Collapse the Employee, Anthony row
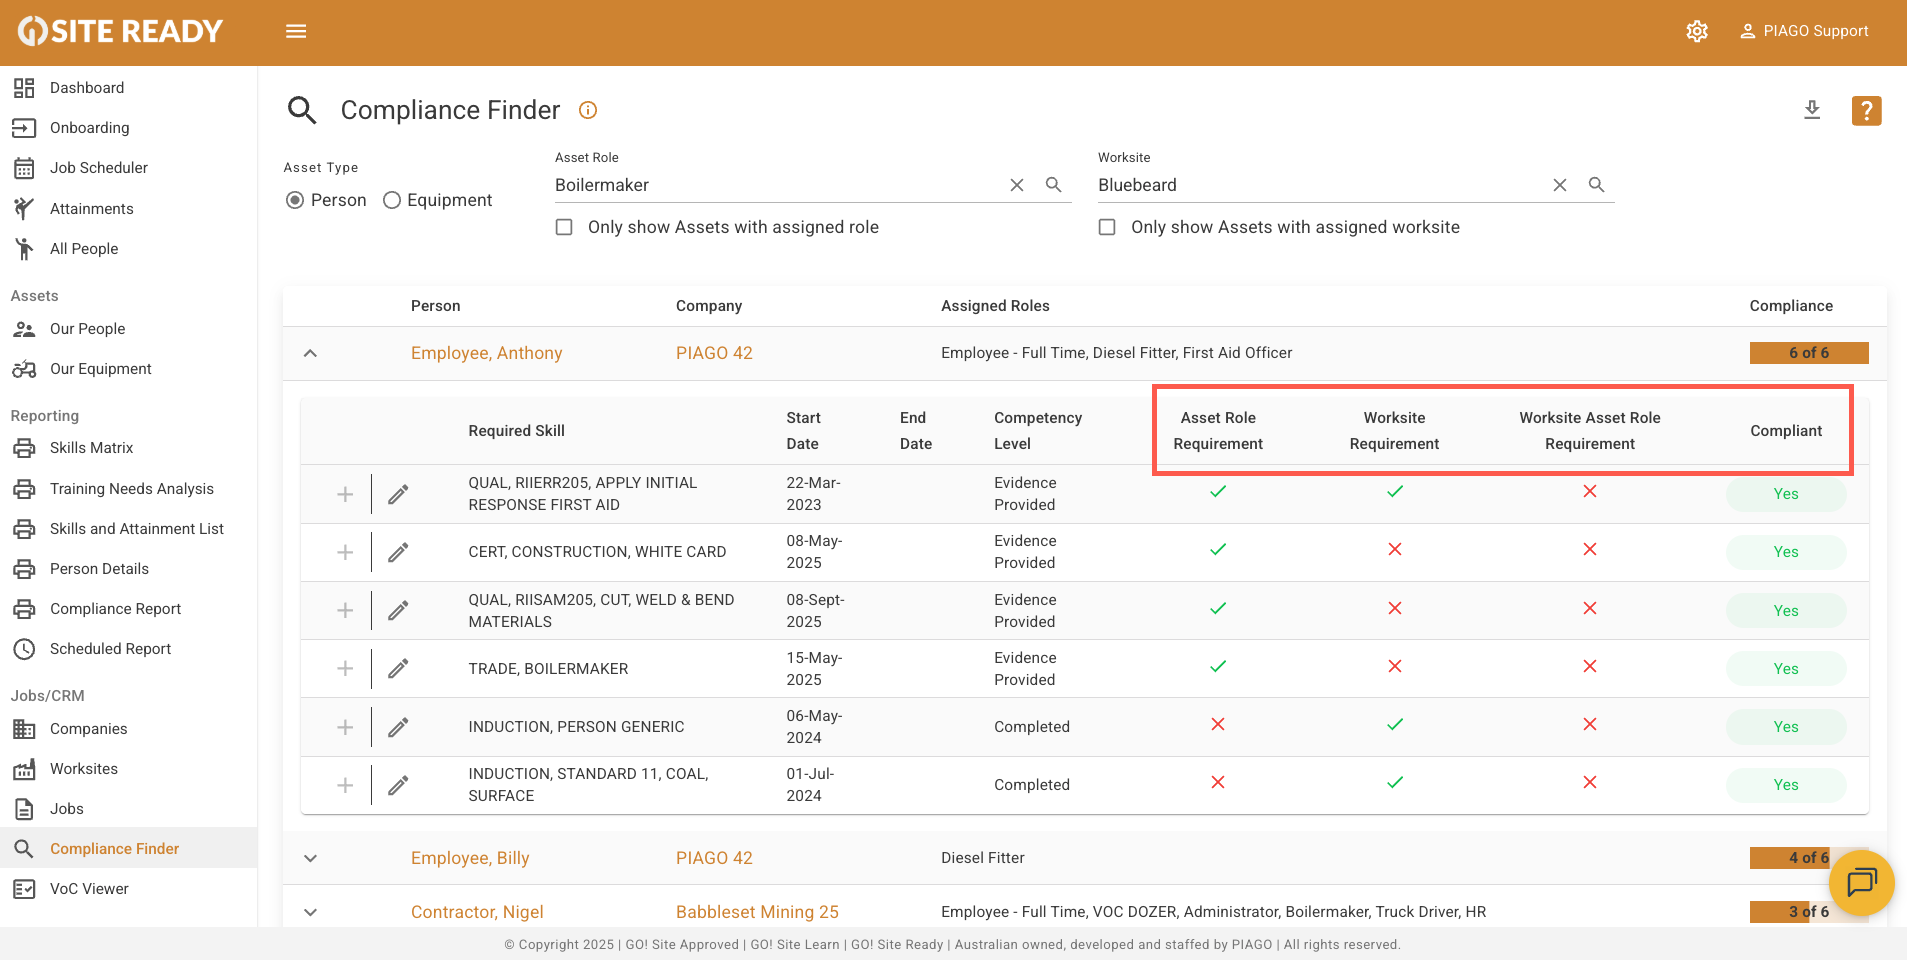This screenshot has height=960, width=1907. coord(310,353)
